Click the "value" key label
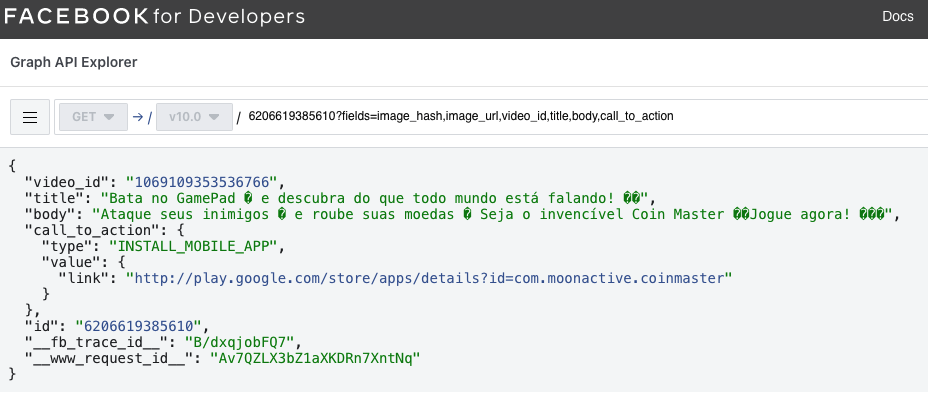 70,262
